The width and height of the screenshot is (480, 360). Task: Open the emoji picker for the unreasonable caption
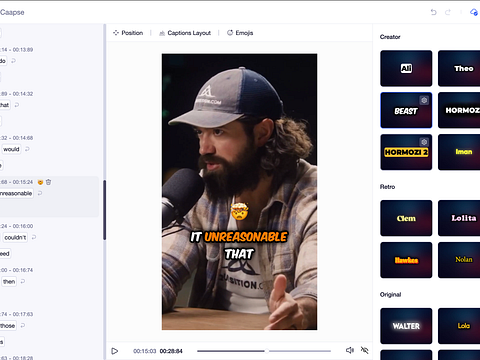coord(40,182)
